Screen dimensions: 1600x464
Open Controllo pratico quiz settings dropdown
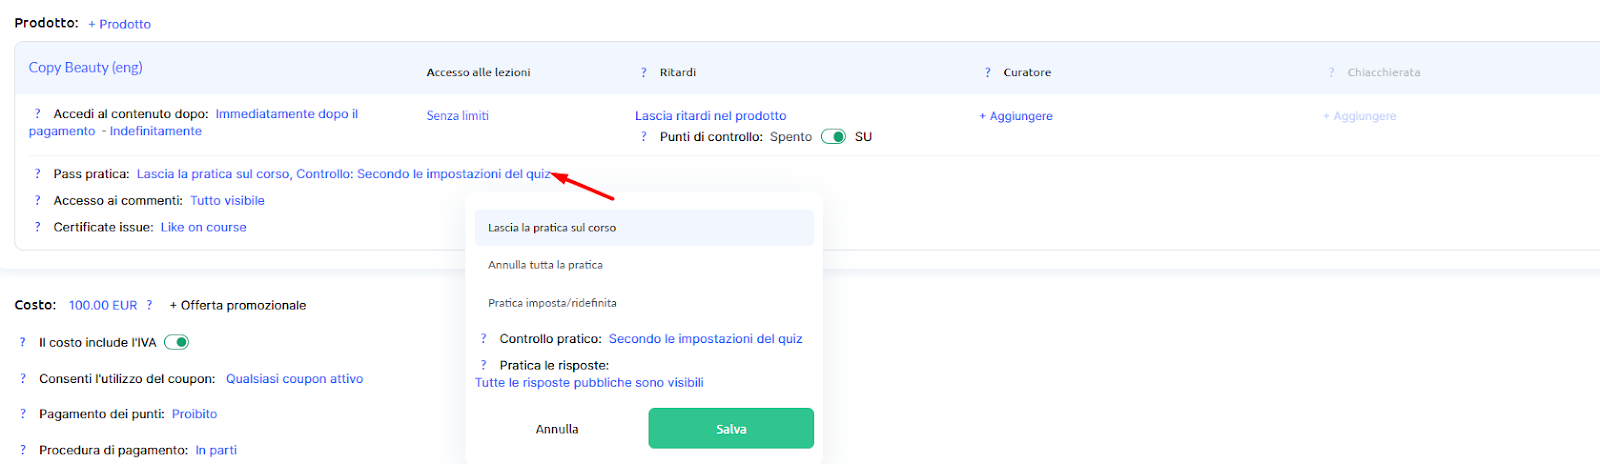[x=705, y=339]
